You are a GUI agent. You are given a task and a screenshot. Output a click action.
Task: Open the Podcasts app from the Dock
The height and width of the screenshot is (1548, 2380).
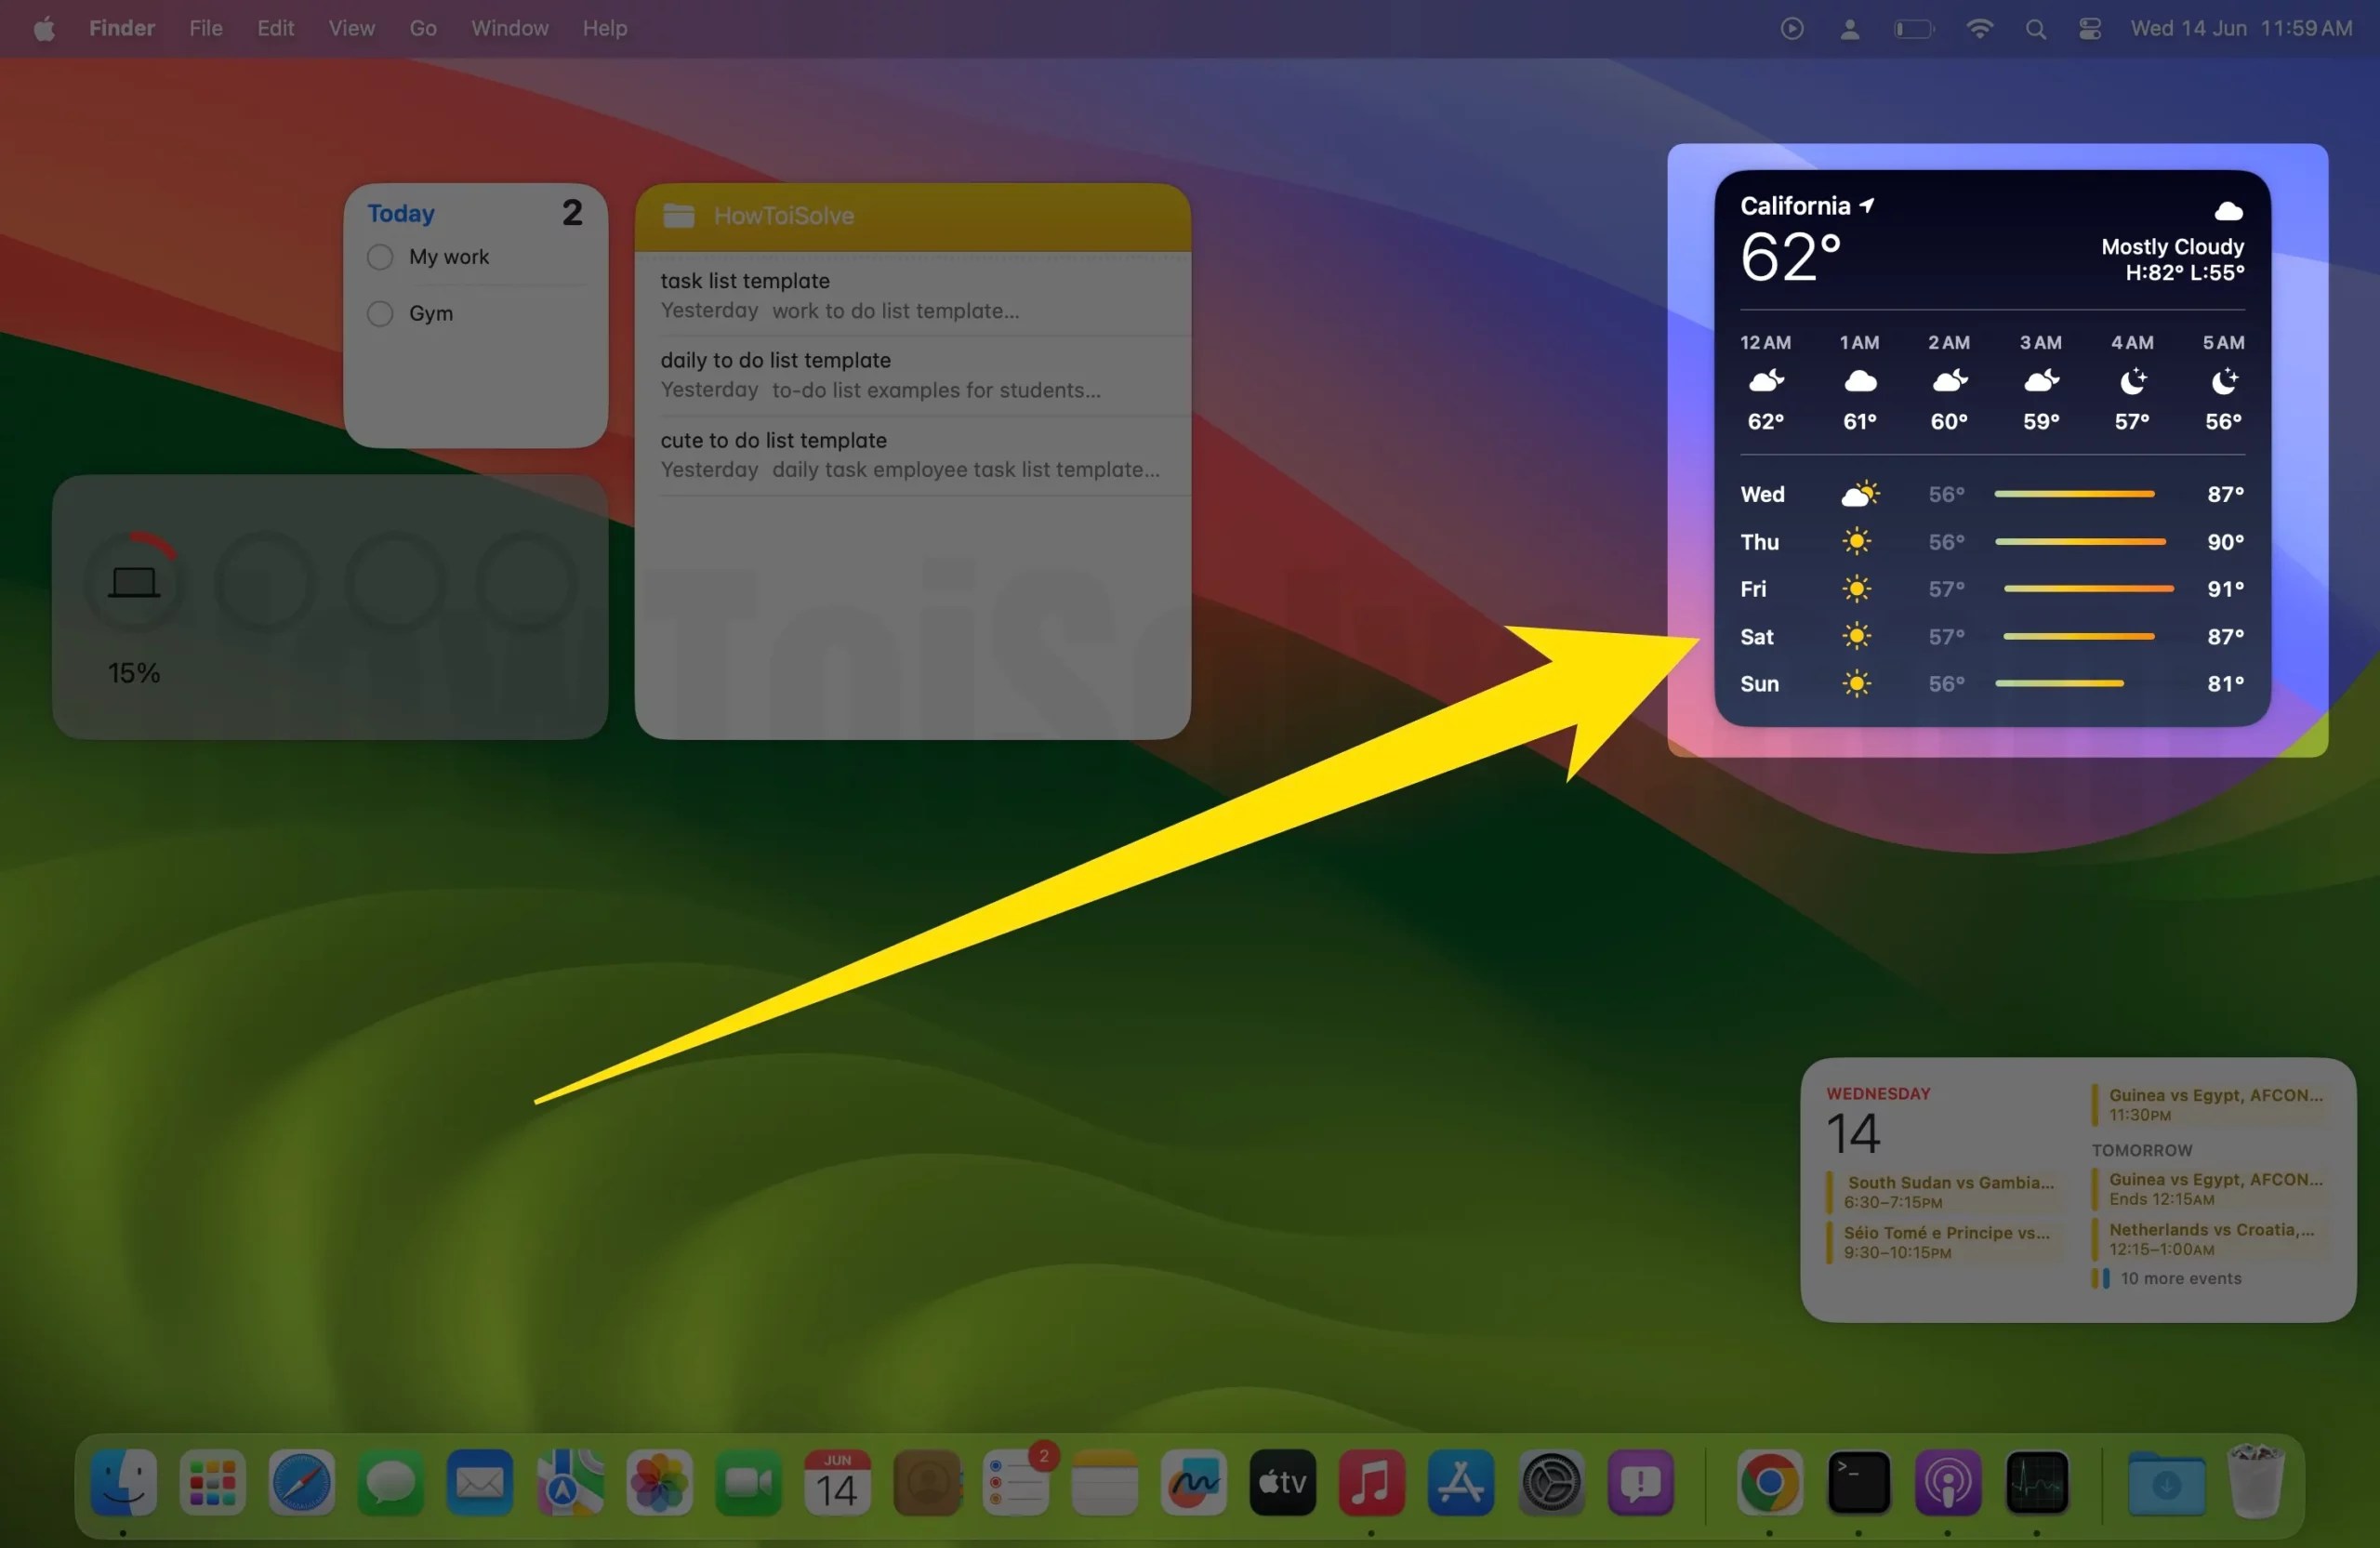(1947, 1483)
